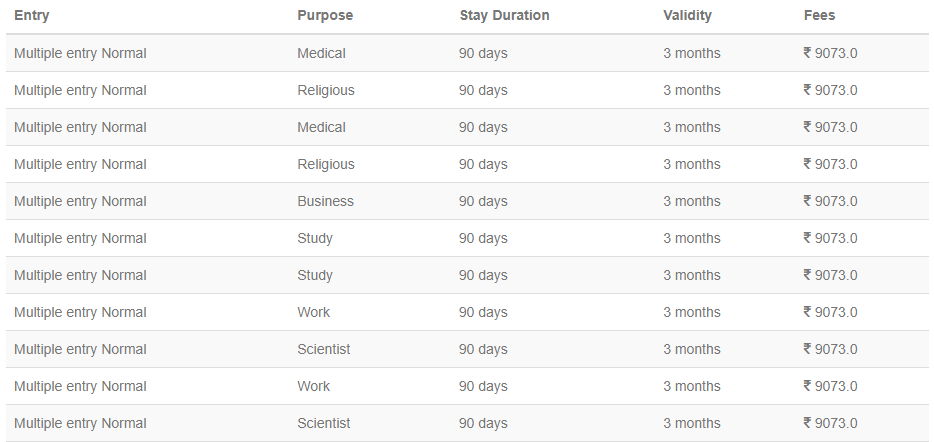Click the first Study purpose cell
This screenshot has height=442, width=934.
point(315,238)
